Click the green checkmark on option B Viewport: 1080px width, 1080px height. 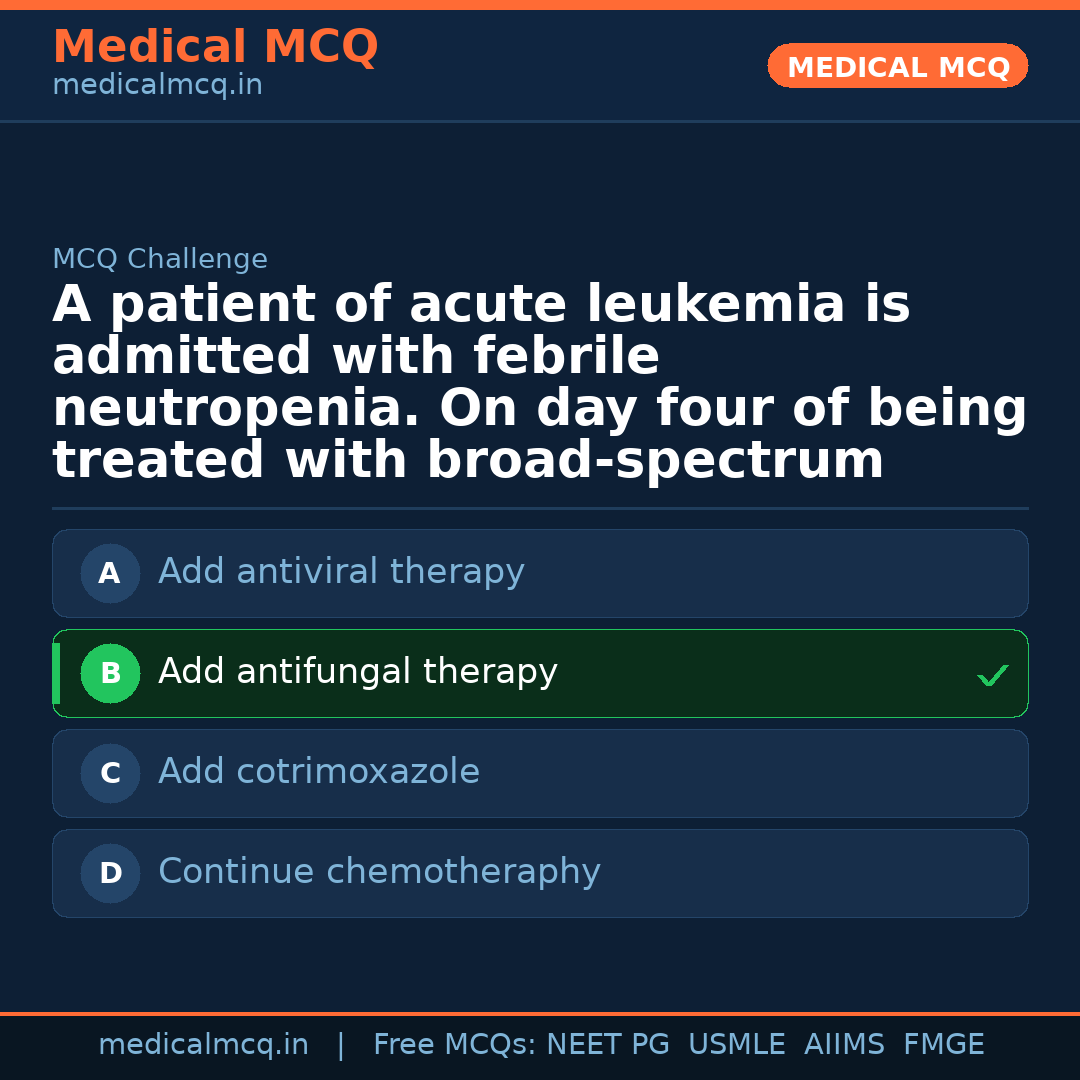tap(992, 676)
